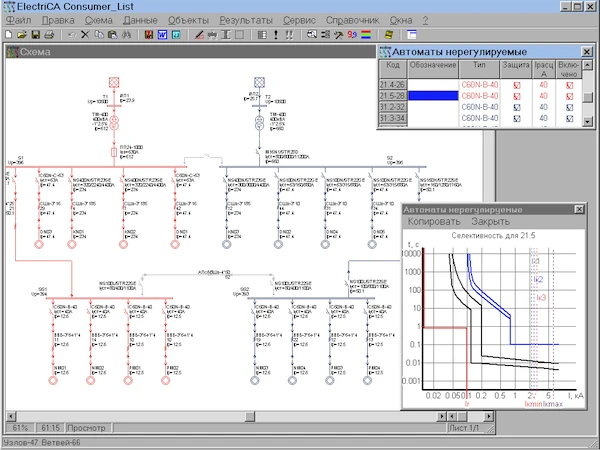Viewport: 600px width, 450px height.
Task: Click the single exclamation mark icon
Action: pyautogui.click(x=276, y=34)
